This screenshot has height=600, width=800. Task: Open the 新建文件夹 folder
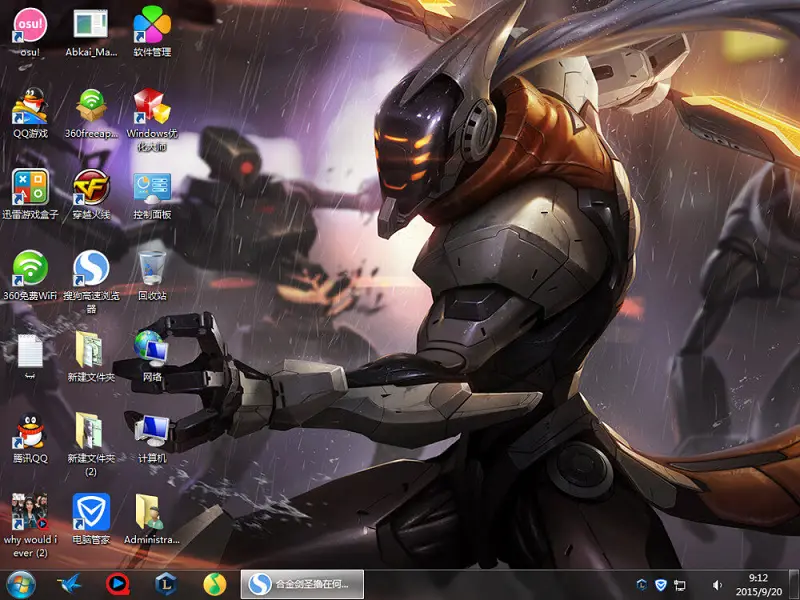click(91, 356)
